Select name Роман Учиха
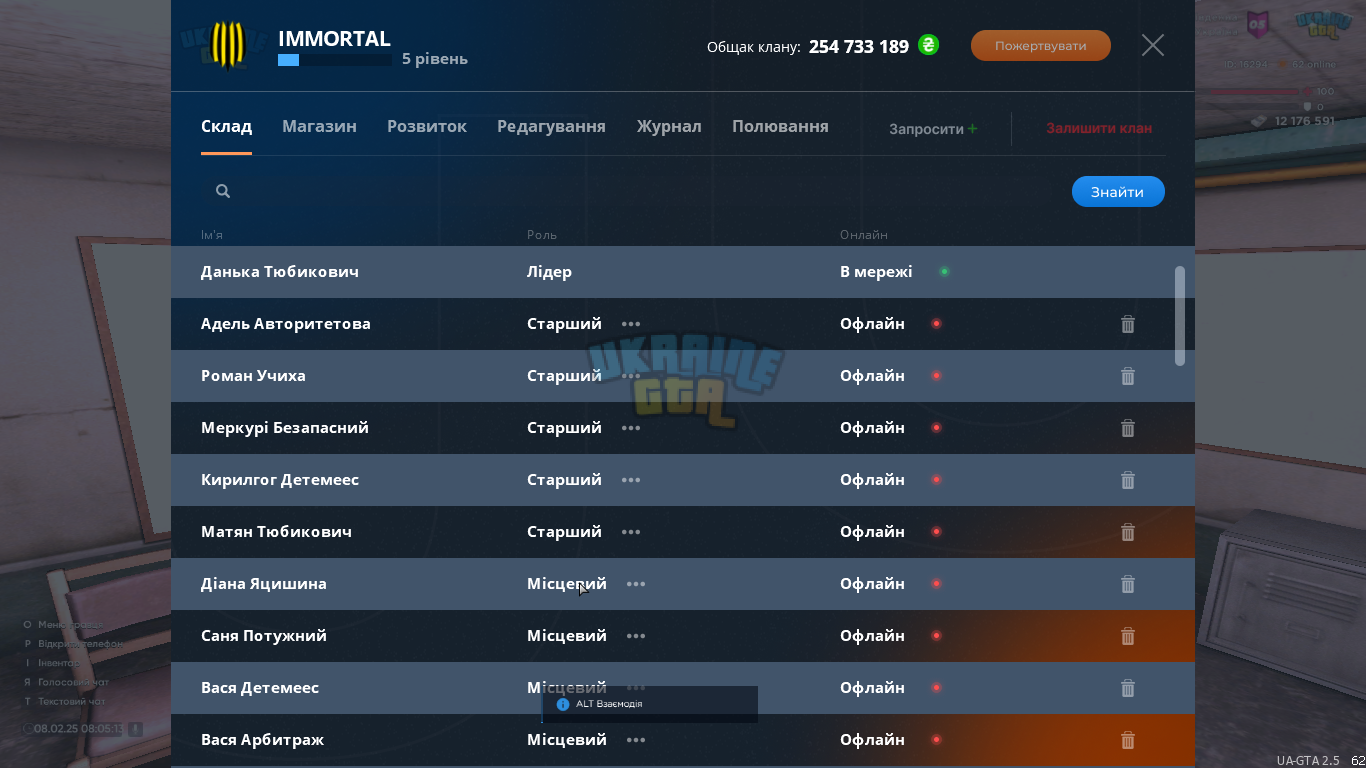This screenshot has width=1366, height=768. tap(253, 376)
